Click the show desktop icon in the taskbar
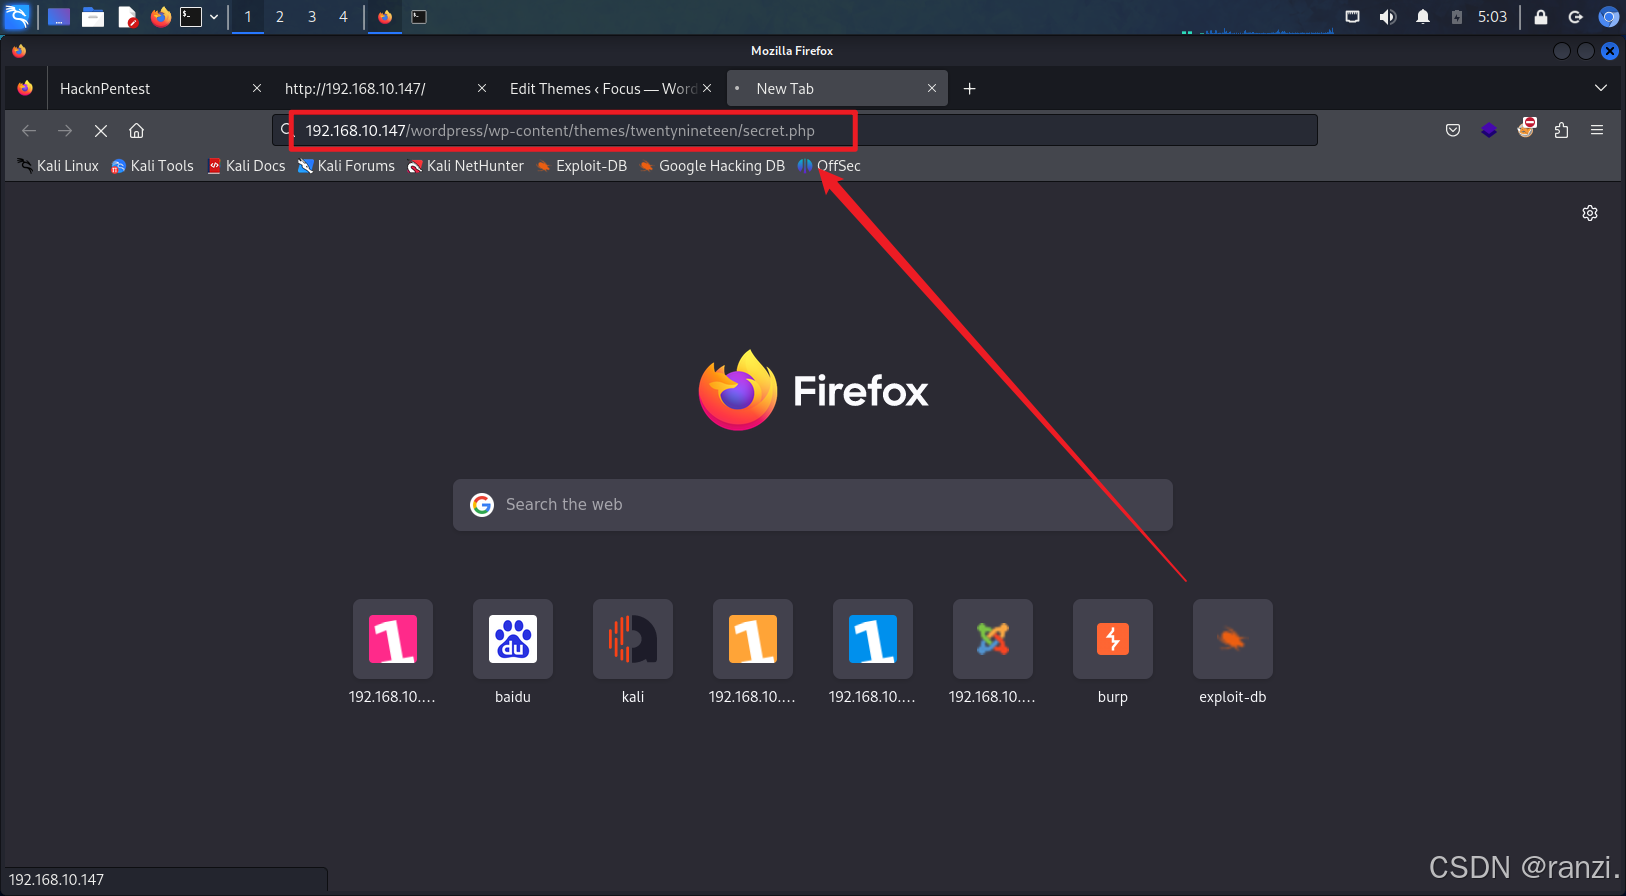The height and width of the screenshot is (896, 1626). [x=59, y=17]
